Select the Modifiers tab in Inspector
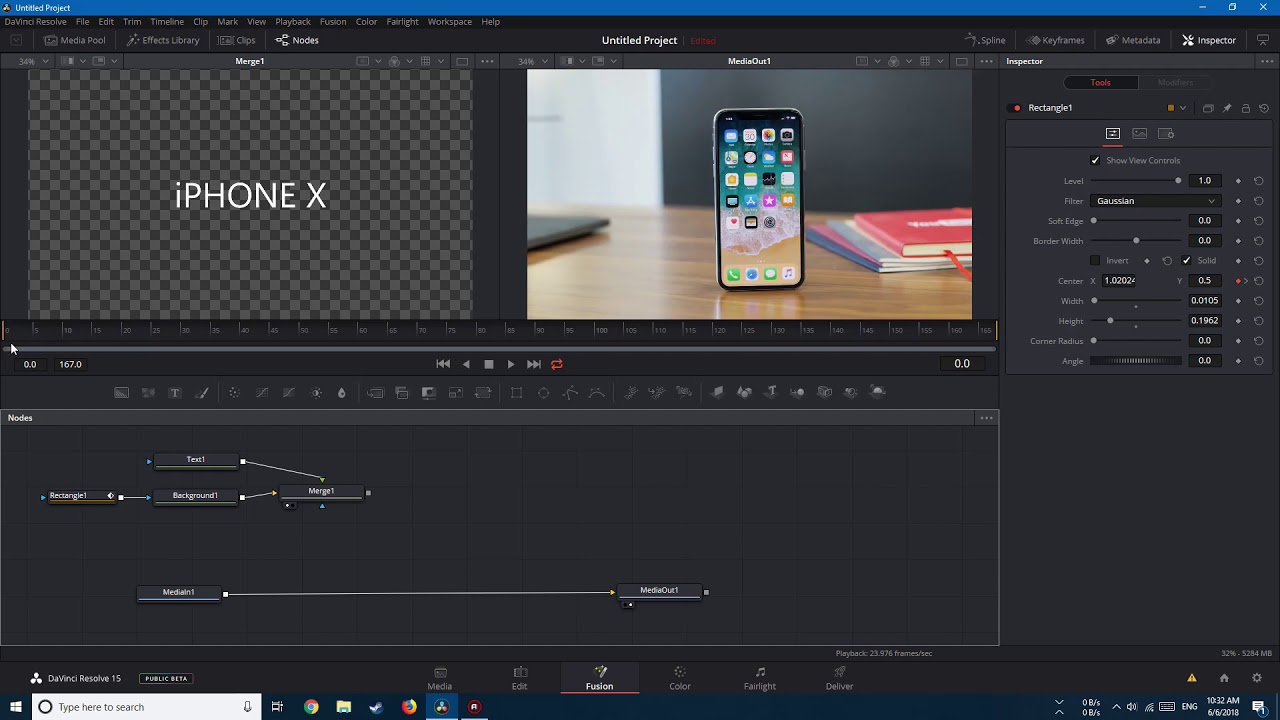 point(1175,82)
